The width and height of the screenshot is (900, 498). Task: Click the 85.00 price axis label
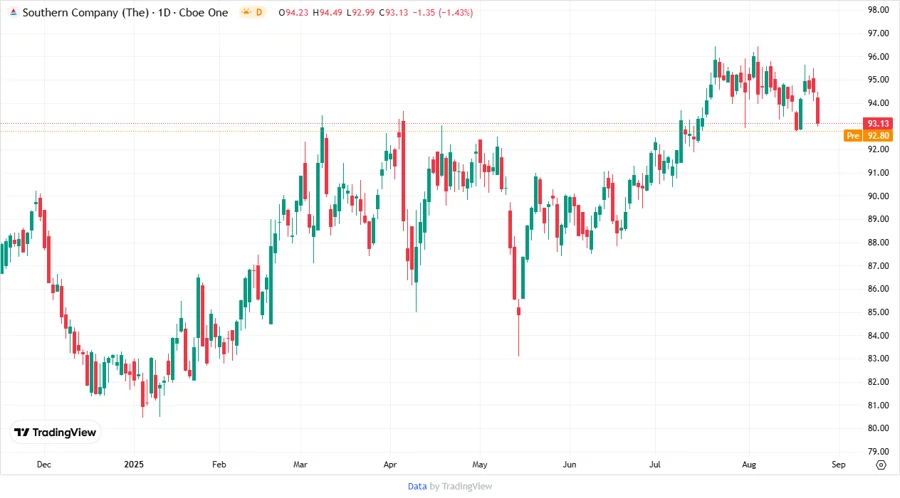[878, 312]
